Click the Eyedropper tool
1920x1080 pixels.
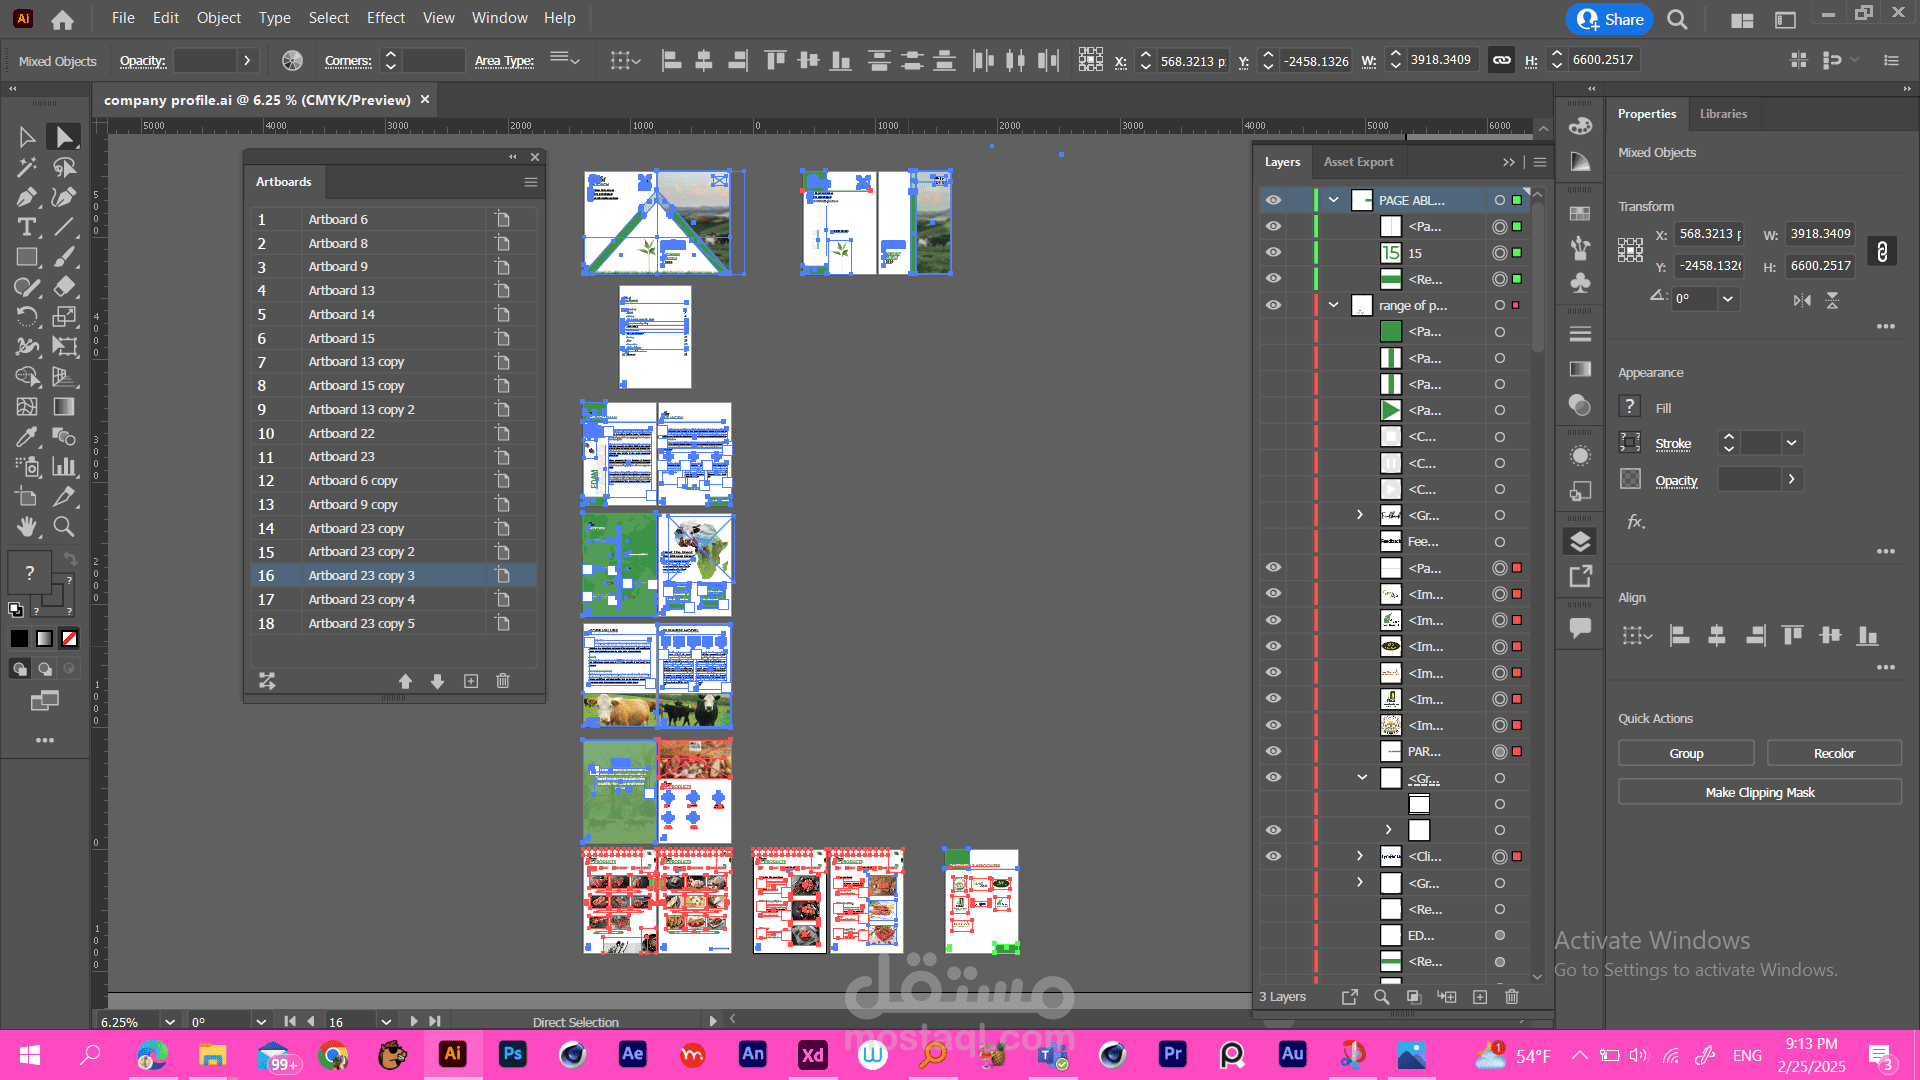[27, 437]
